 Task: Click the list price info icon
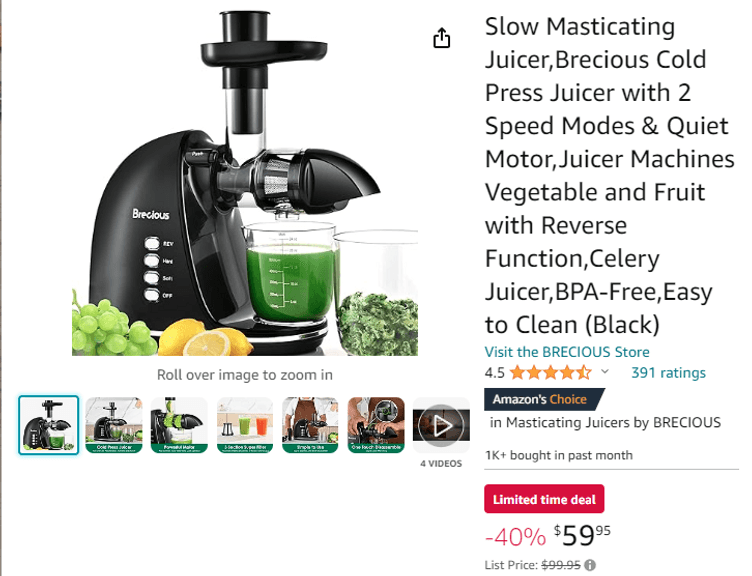(x=590, y=565)
